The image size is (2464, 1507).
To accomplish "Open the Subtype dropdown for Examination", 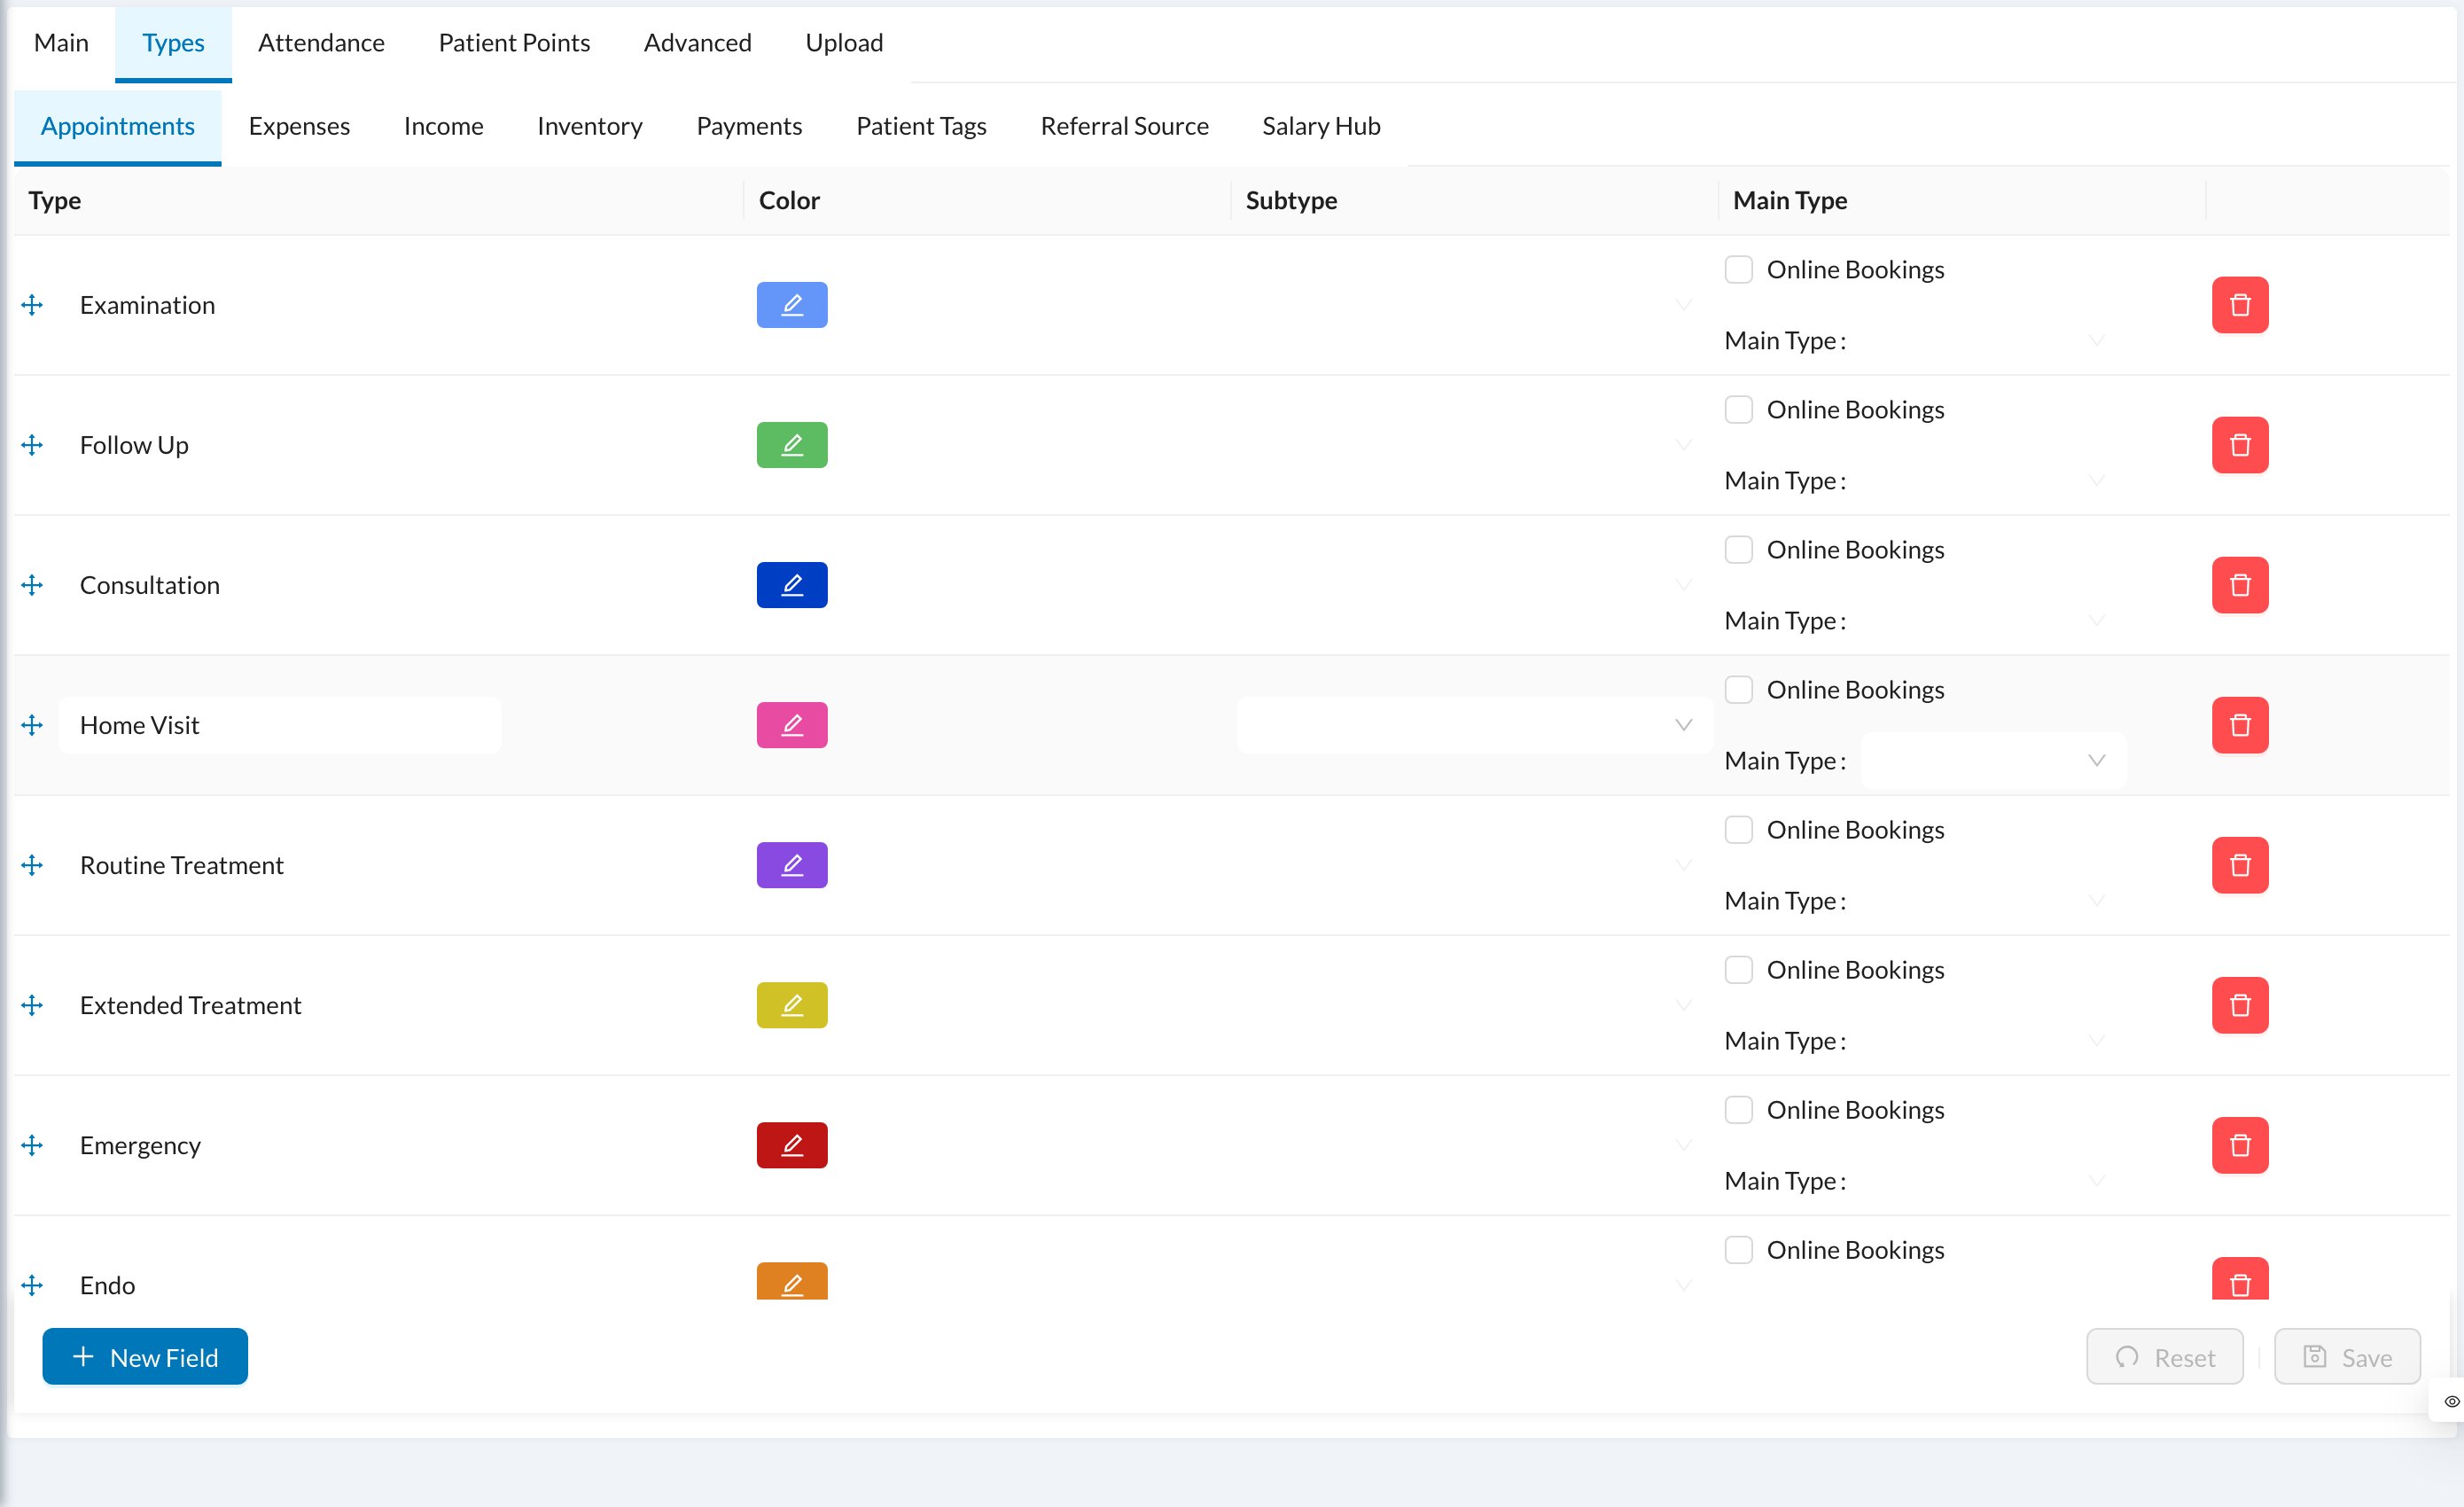I will (x=1474, y=305).
